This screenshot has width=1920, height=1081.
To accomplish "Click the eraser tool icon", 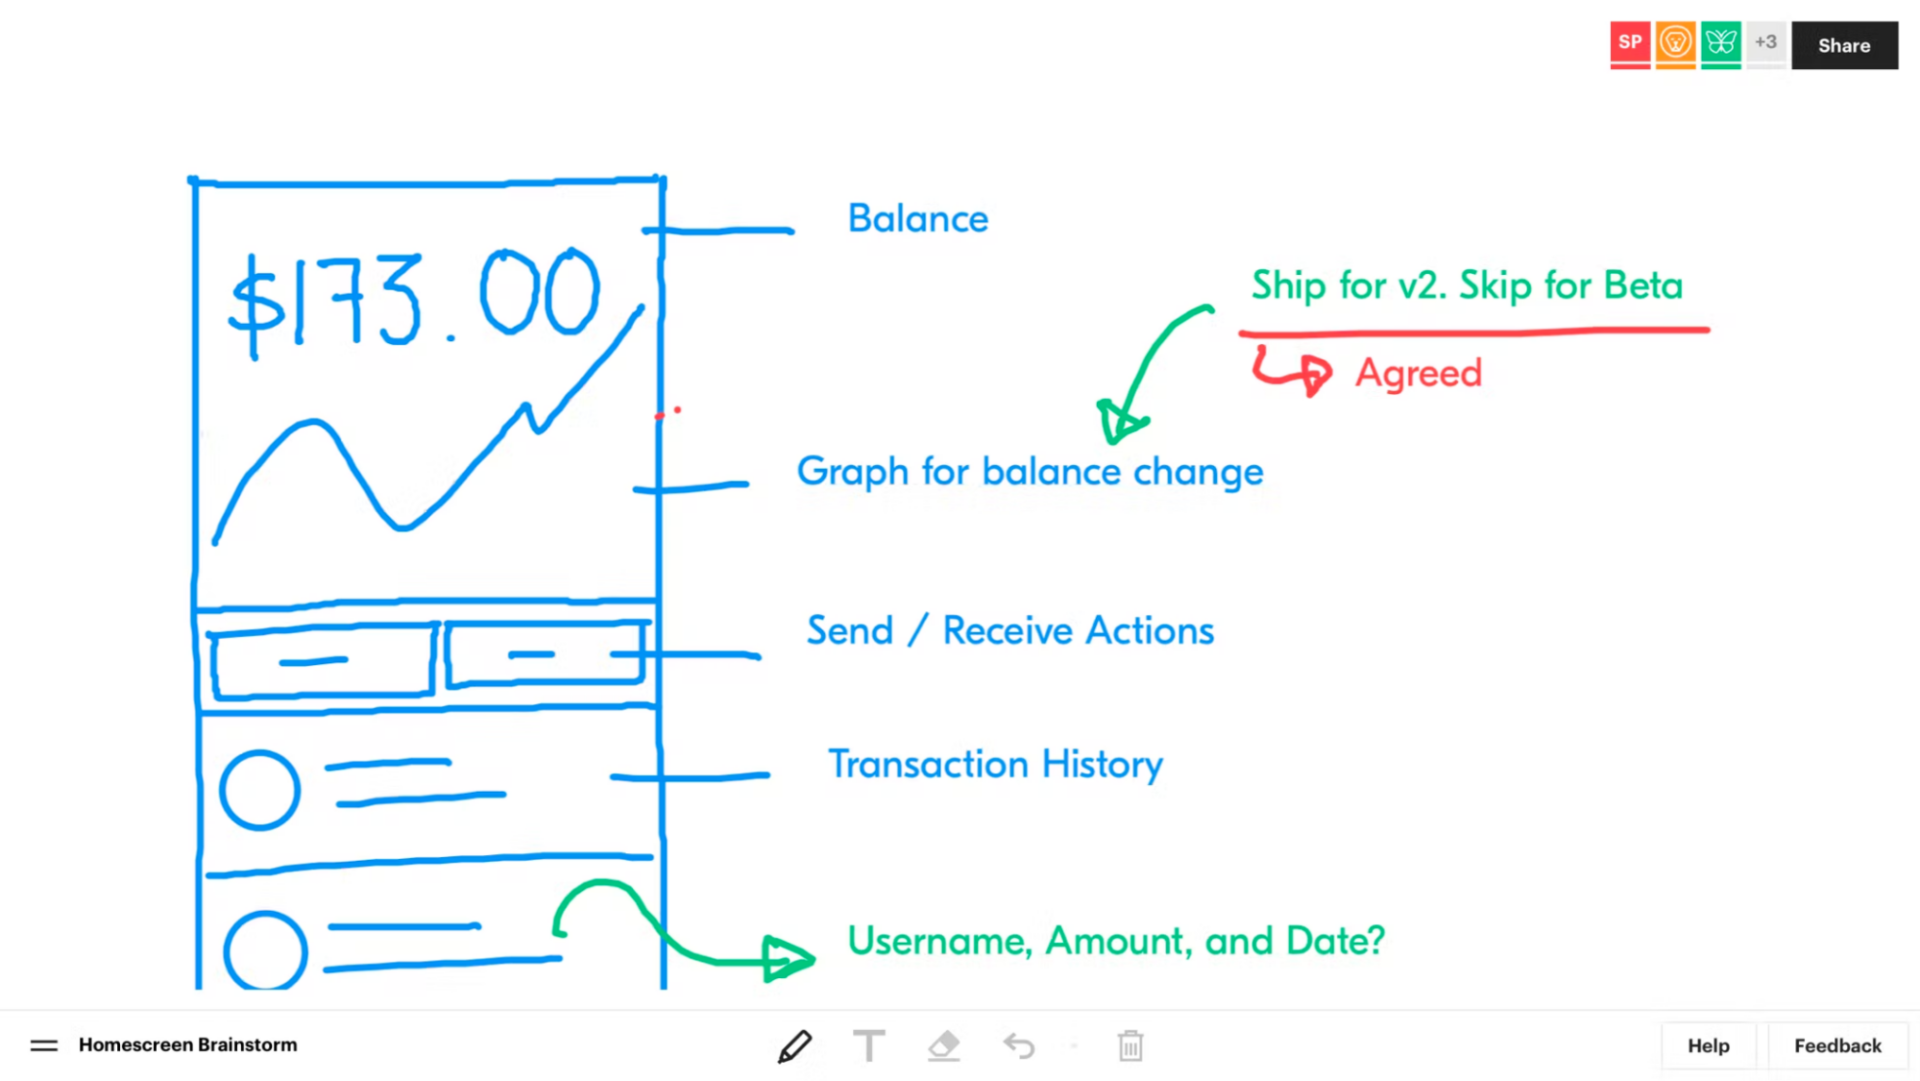I will (942, 1044).
